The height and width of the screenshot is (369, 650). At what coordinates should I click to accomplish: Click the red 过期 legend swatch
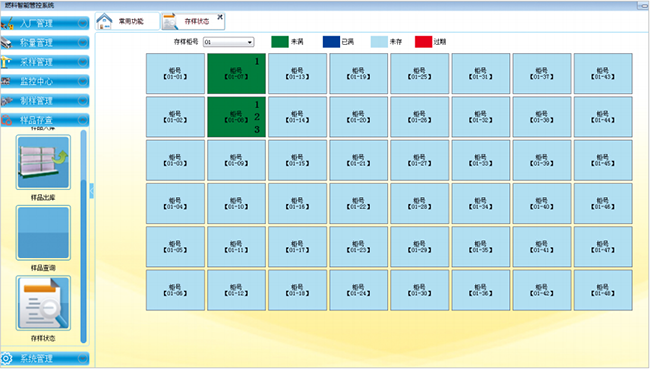tap(423, 42)
